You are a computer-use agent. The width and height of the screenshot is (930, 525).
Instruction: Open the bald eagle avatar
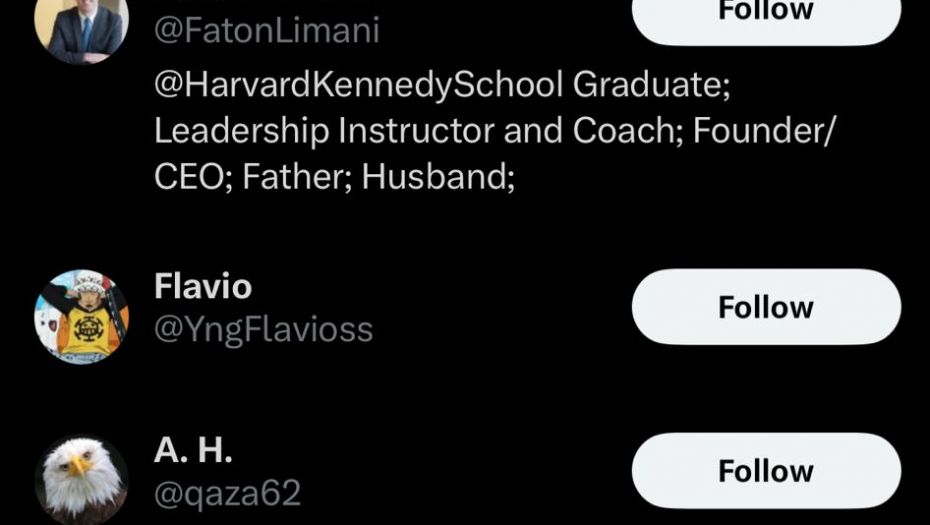click(81, 478)
